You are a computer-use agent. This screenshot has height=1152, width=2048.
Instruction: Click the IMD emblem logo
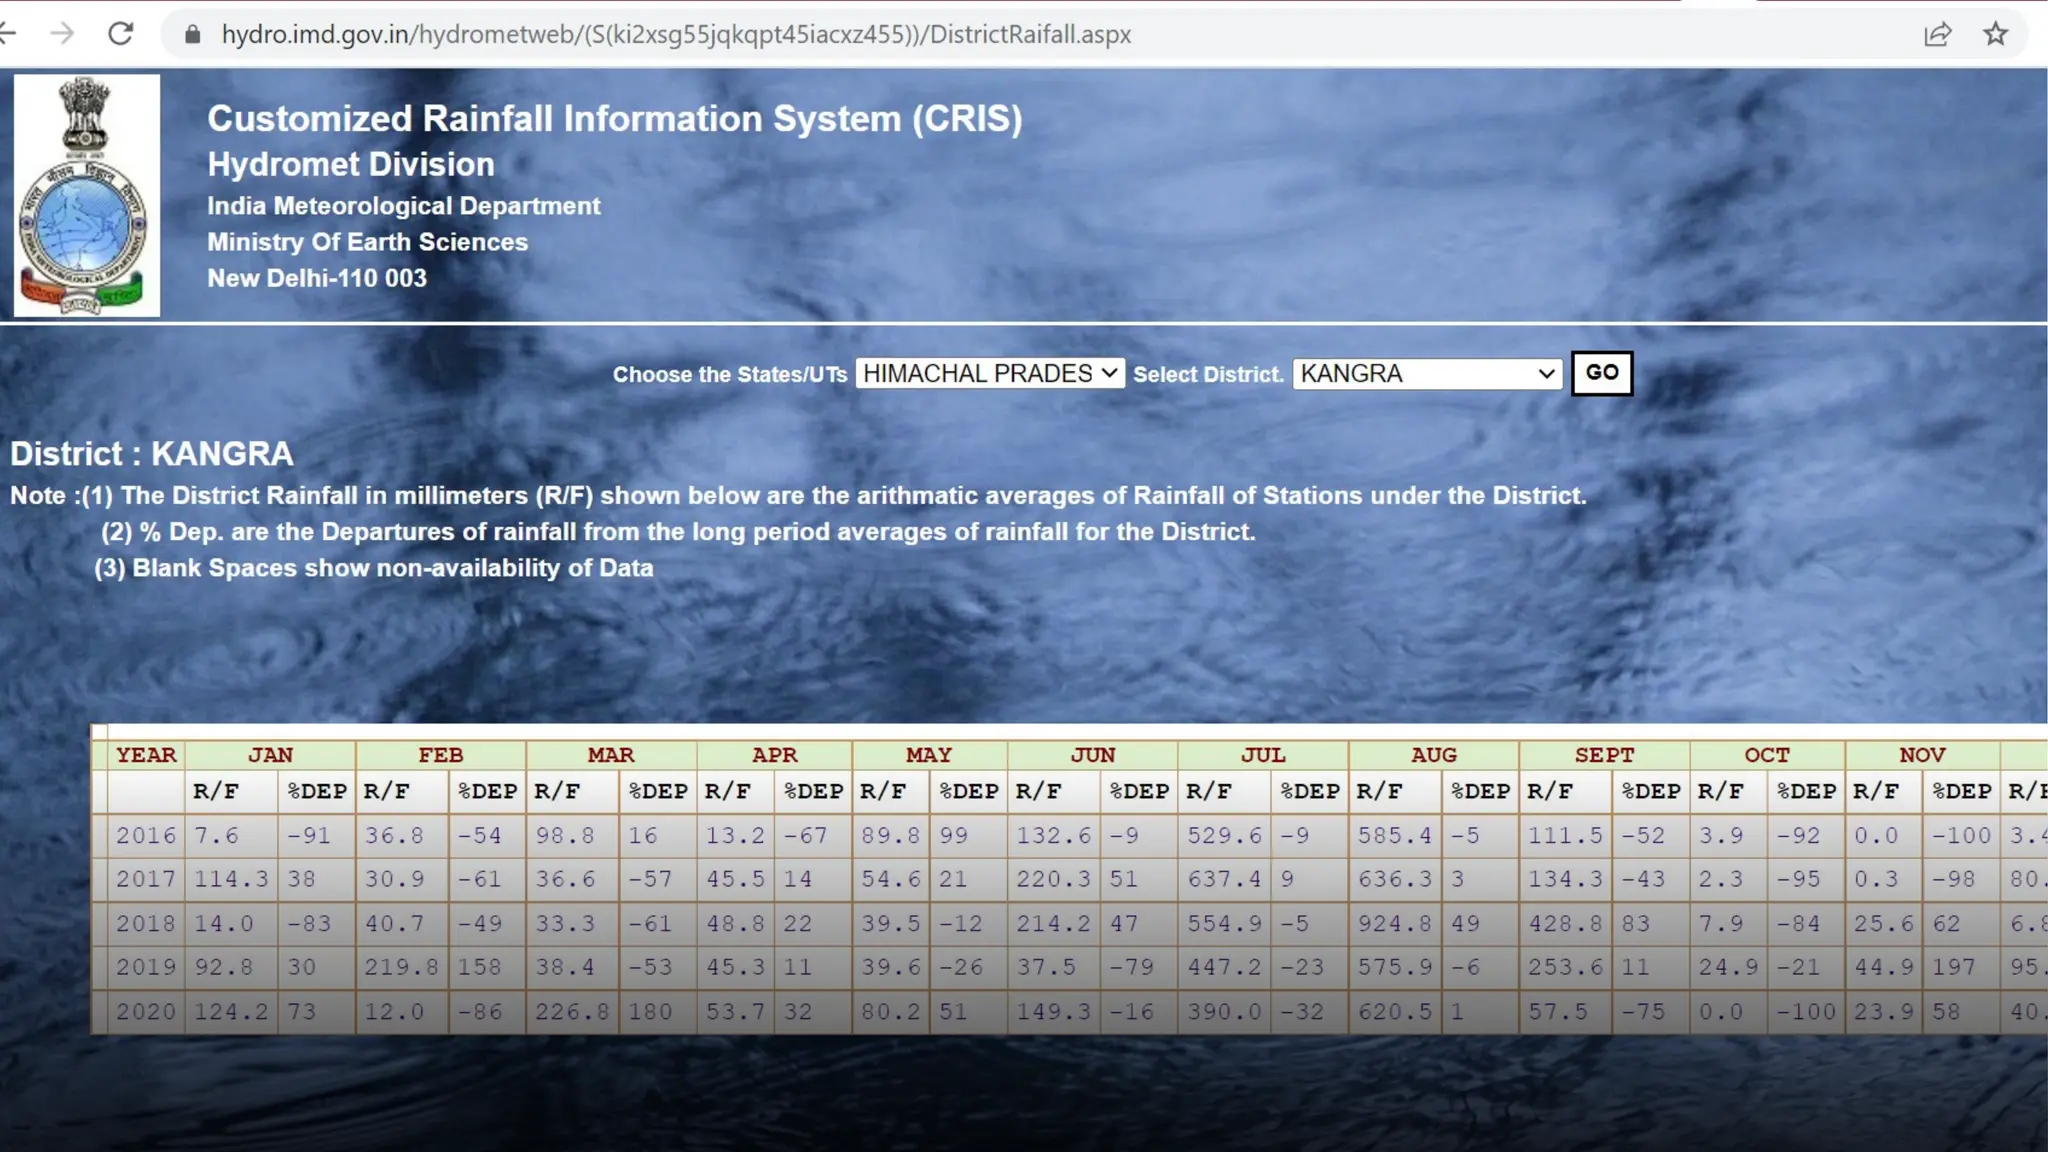click(86, 196)
